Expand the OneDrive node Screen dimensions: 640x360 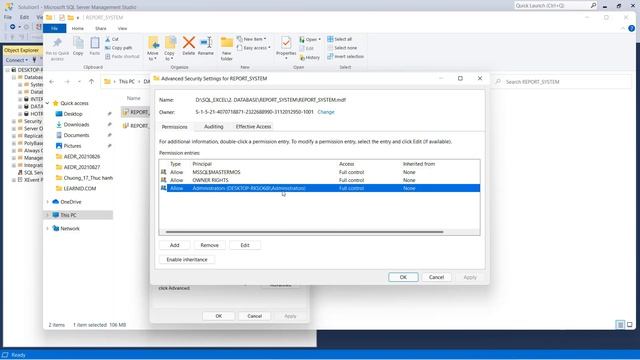48,202
